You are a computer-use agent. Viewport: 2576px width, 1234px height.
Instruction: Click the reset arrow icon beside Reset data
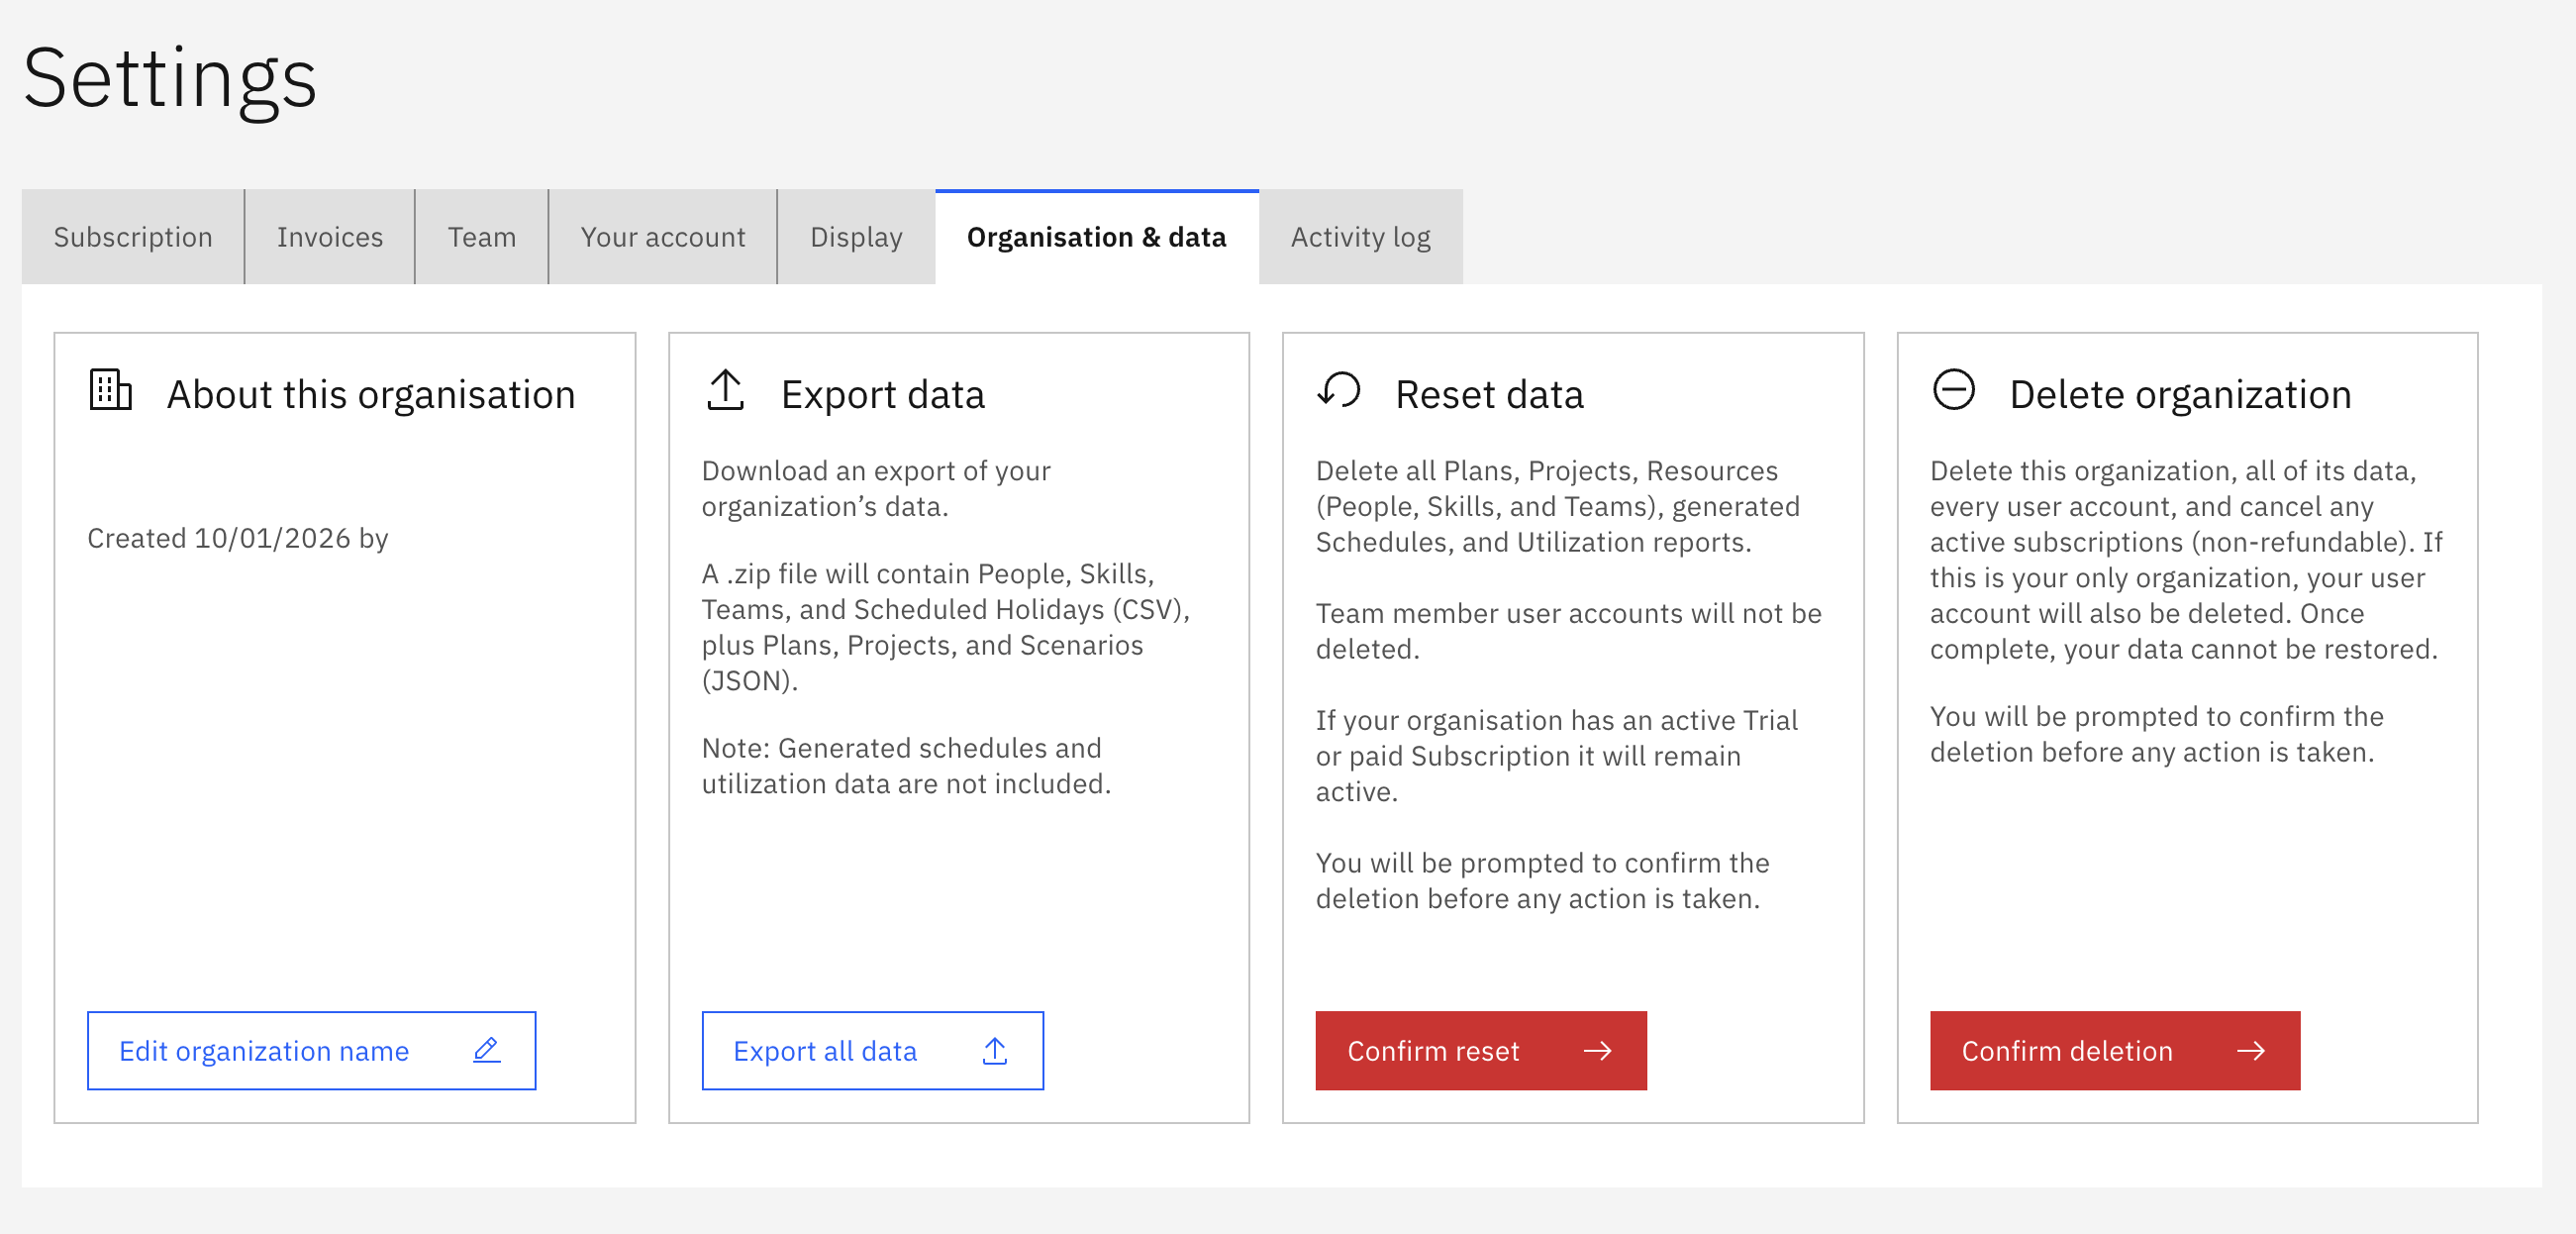1339,390
